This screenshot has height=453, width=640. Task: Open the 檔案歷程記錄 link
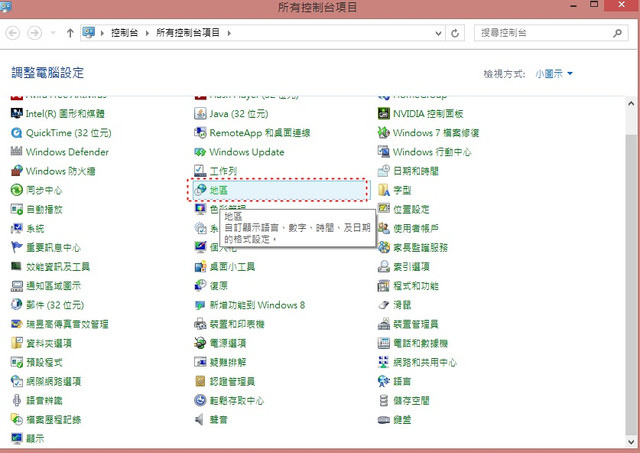(53, 420)
